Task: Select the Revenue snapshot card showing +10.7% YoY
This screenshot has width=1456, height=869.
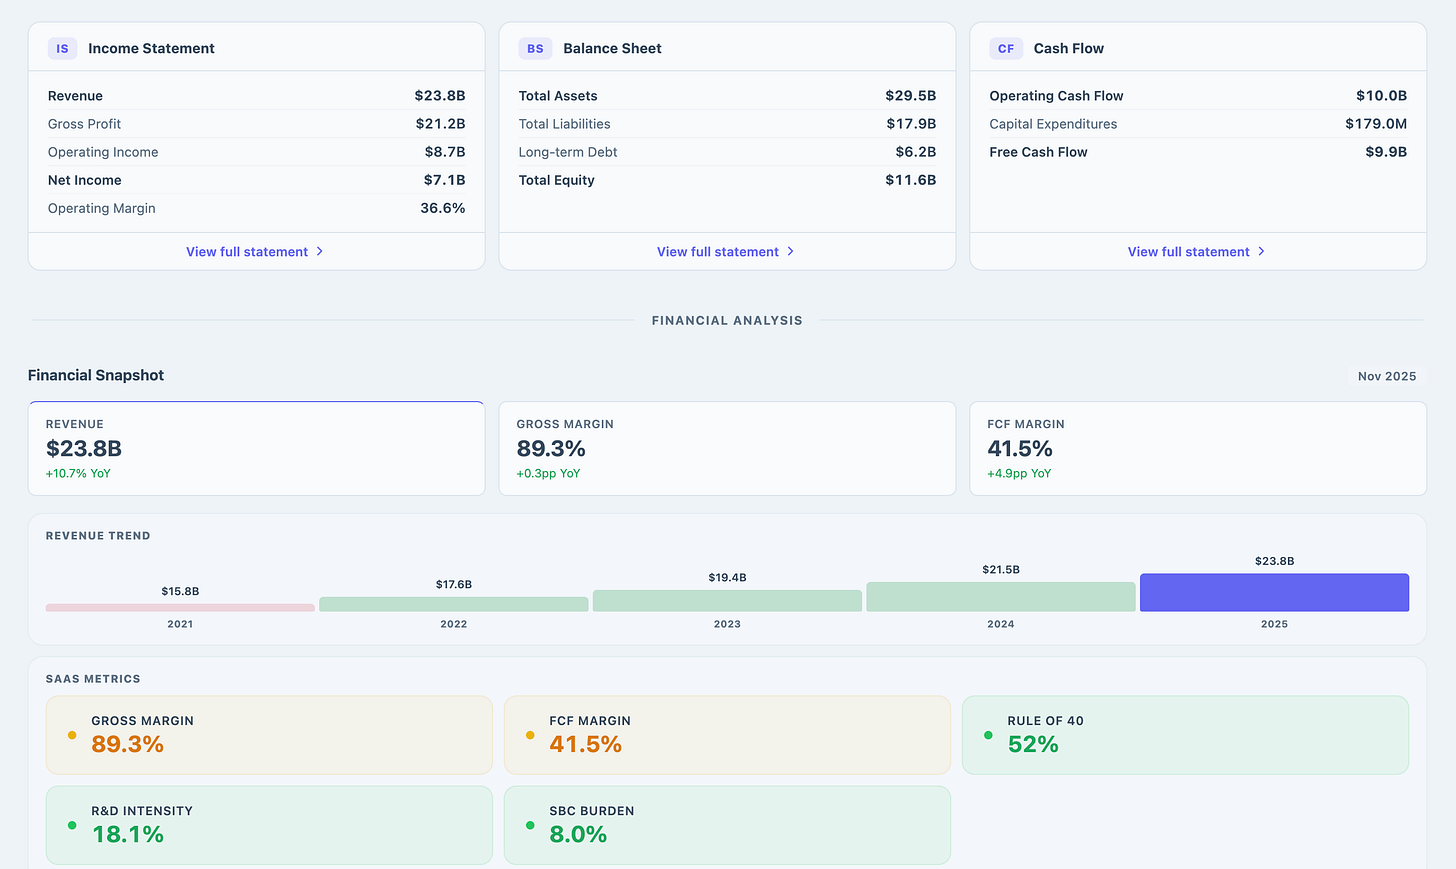Action: point(256,448)
